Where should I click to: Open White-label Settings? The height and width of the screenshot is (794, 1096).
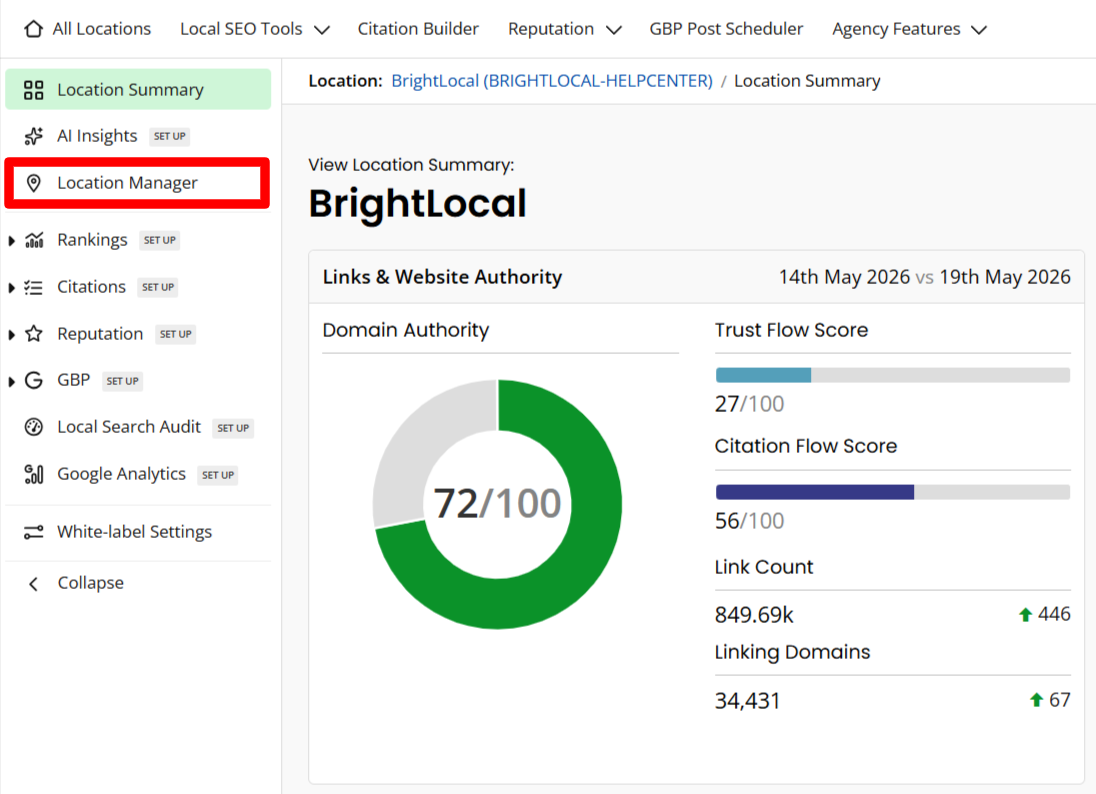(134, 531)
